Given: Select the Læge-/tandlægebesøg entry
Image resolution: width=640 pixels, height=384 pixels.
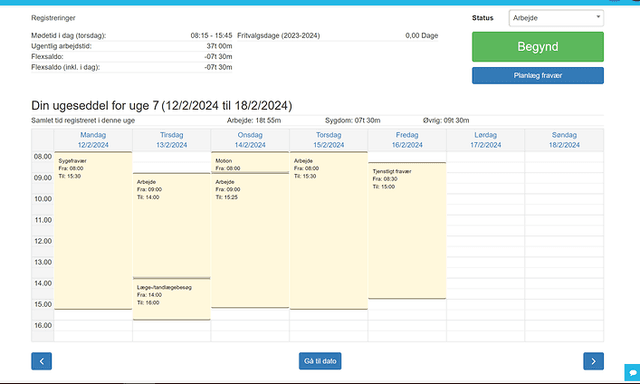Looking at the screenshot, I should coord(171,299).
